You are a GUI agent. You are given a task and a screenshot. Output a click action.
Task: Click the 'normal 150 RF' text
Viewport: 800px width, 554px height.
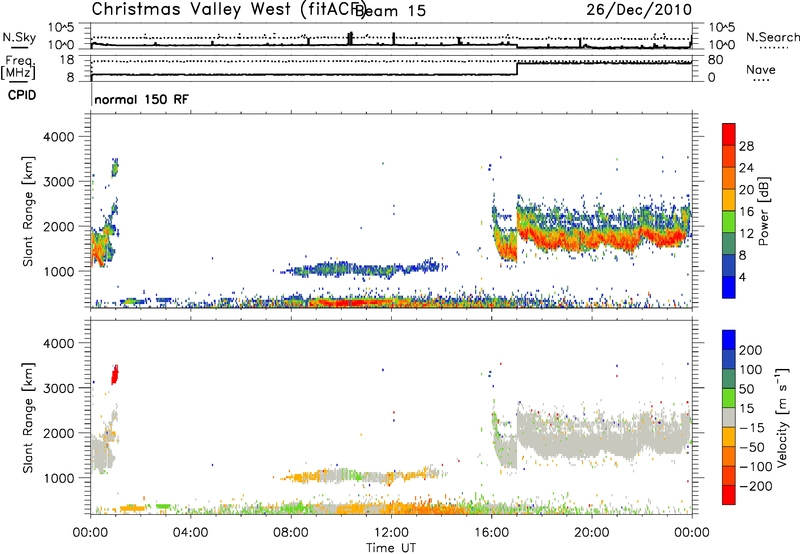tap(141, 99)
